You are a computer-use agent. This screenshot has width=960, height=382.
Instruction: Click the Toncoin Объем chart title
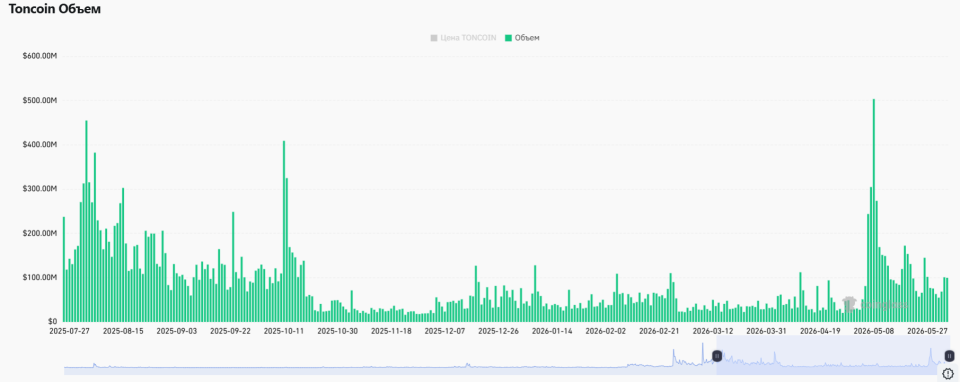[x=54, y=9]
